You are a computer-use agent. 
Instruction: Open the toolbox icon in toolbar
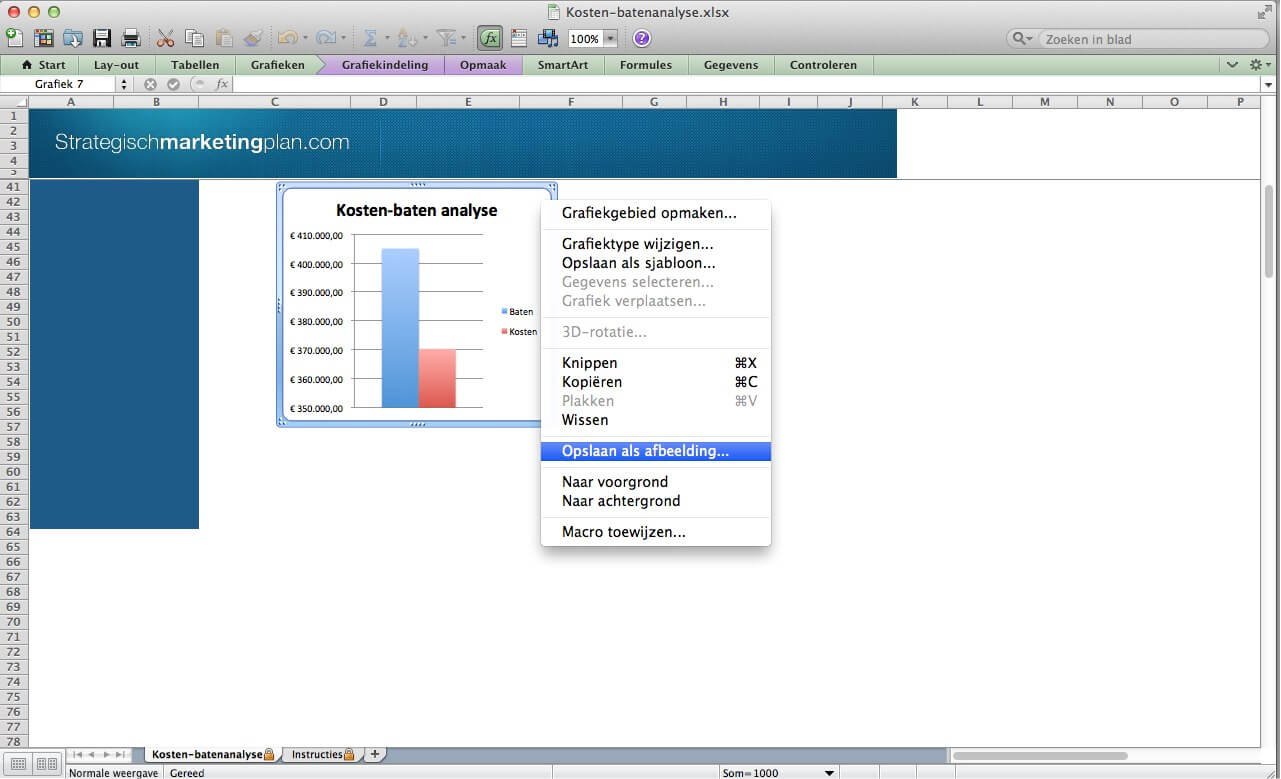point(519,38)
